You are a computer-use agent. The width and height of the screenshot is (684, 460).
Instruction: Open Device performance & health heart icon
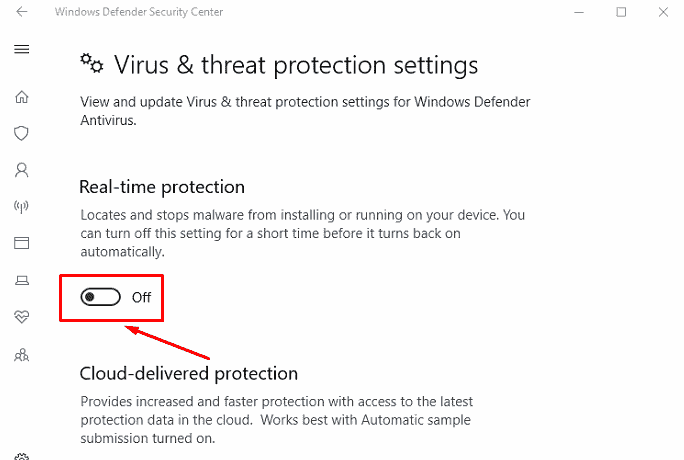(21, 317)
